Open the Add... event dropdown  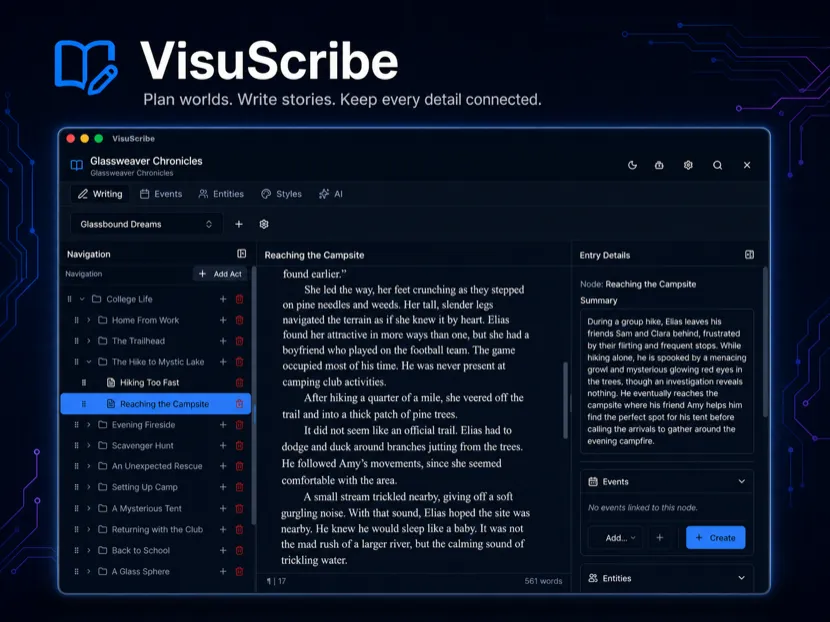(x=616, y=538)
